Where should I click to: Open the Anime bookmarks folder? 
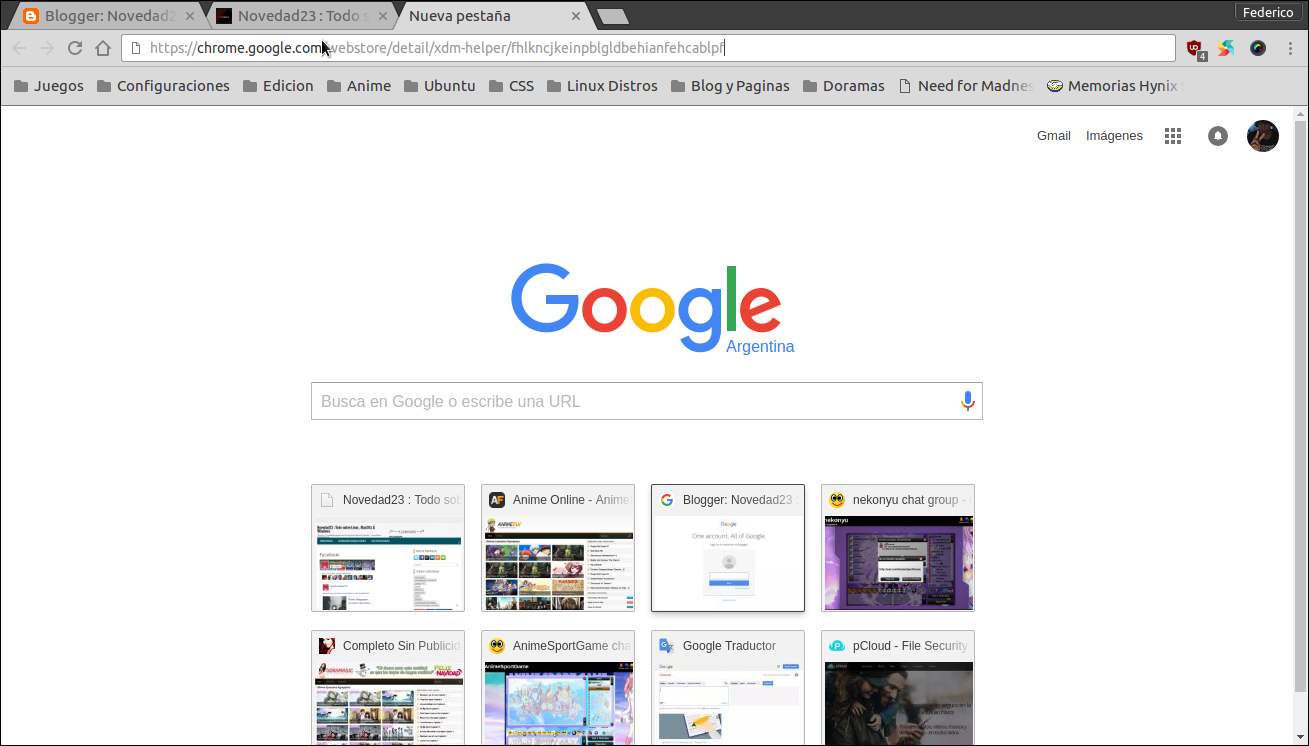(358, 86)
